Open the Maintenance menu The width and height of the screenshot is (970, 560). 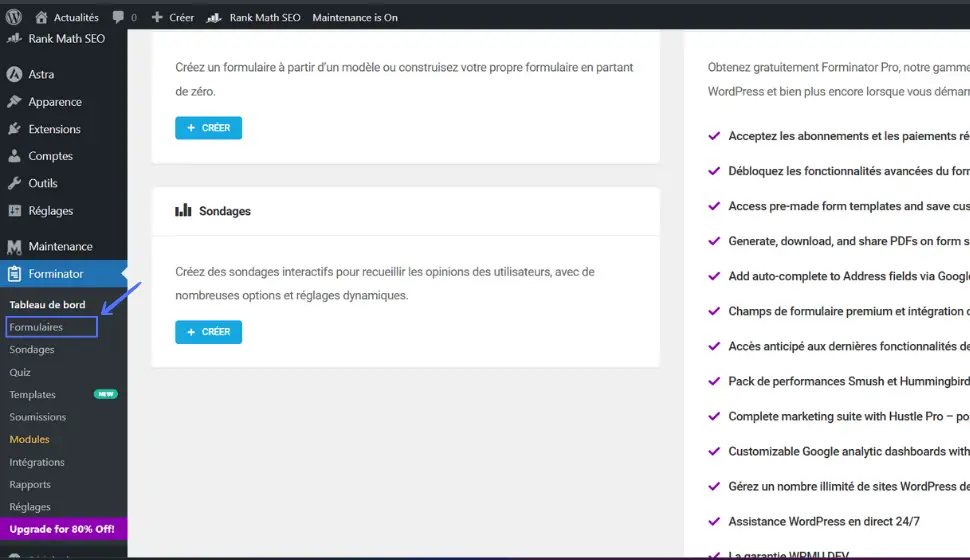click(61, 246)
